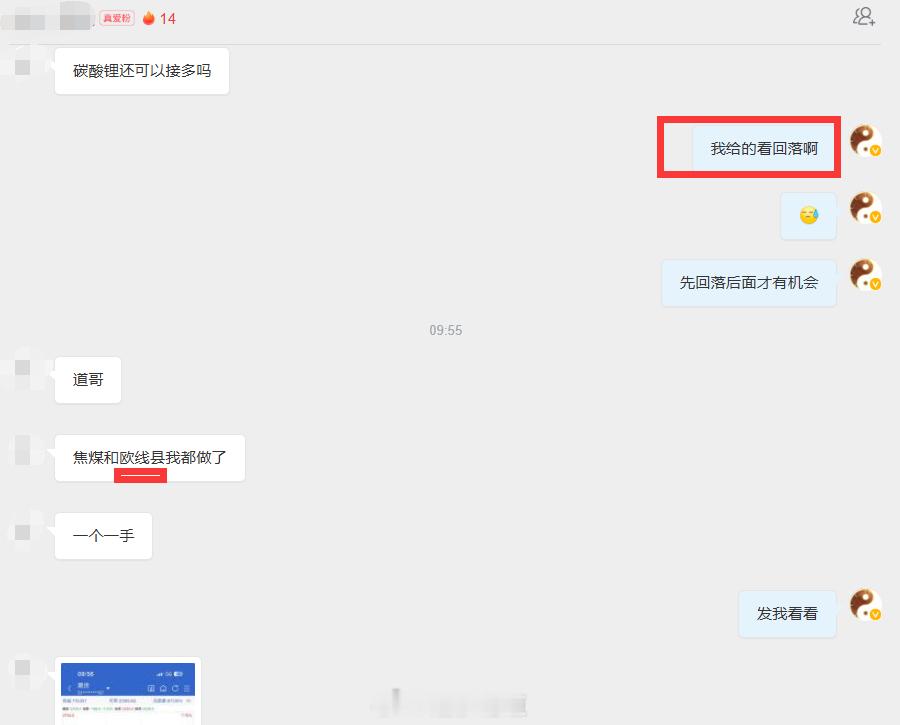Screen dimensions: 900x725
Task: Click the blurred avatar beside 道哥
Action: click(x=23, y=371)
